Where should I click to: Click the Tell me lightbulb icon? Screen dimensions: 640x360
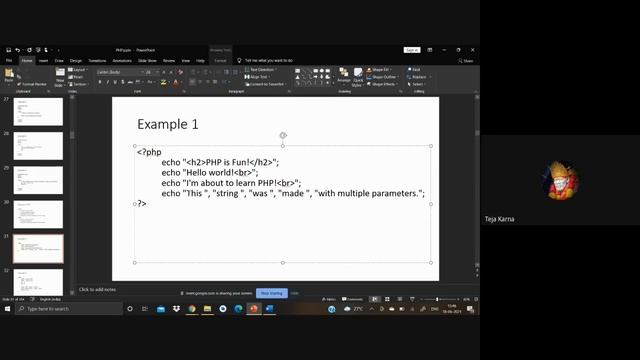(x=240, y=60)
